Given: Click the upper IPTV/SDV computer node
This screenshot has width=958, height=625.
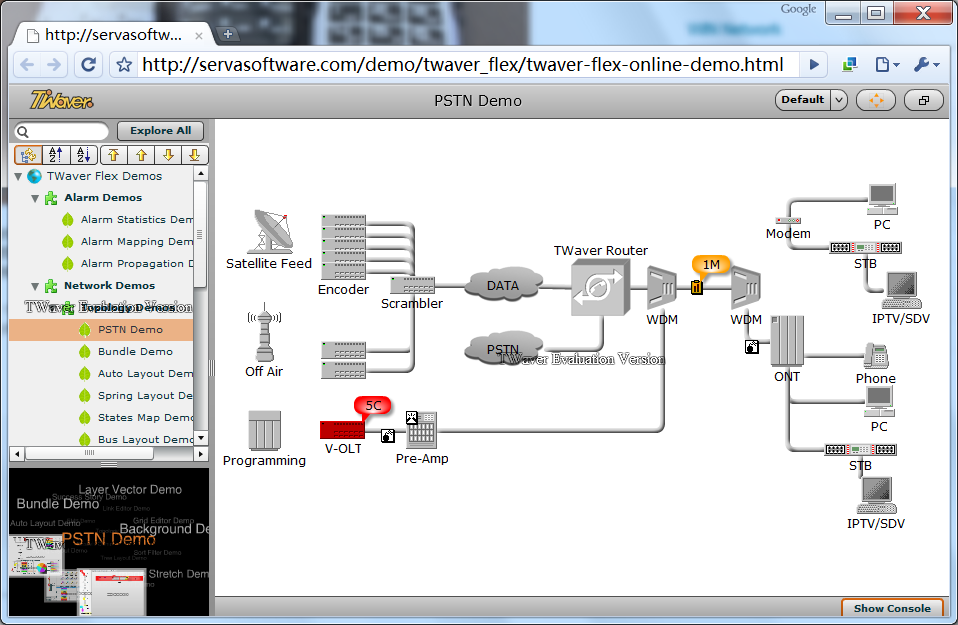Looking at the screenshot, I should click(902, 291).
